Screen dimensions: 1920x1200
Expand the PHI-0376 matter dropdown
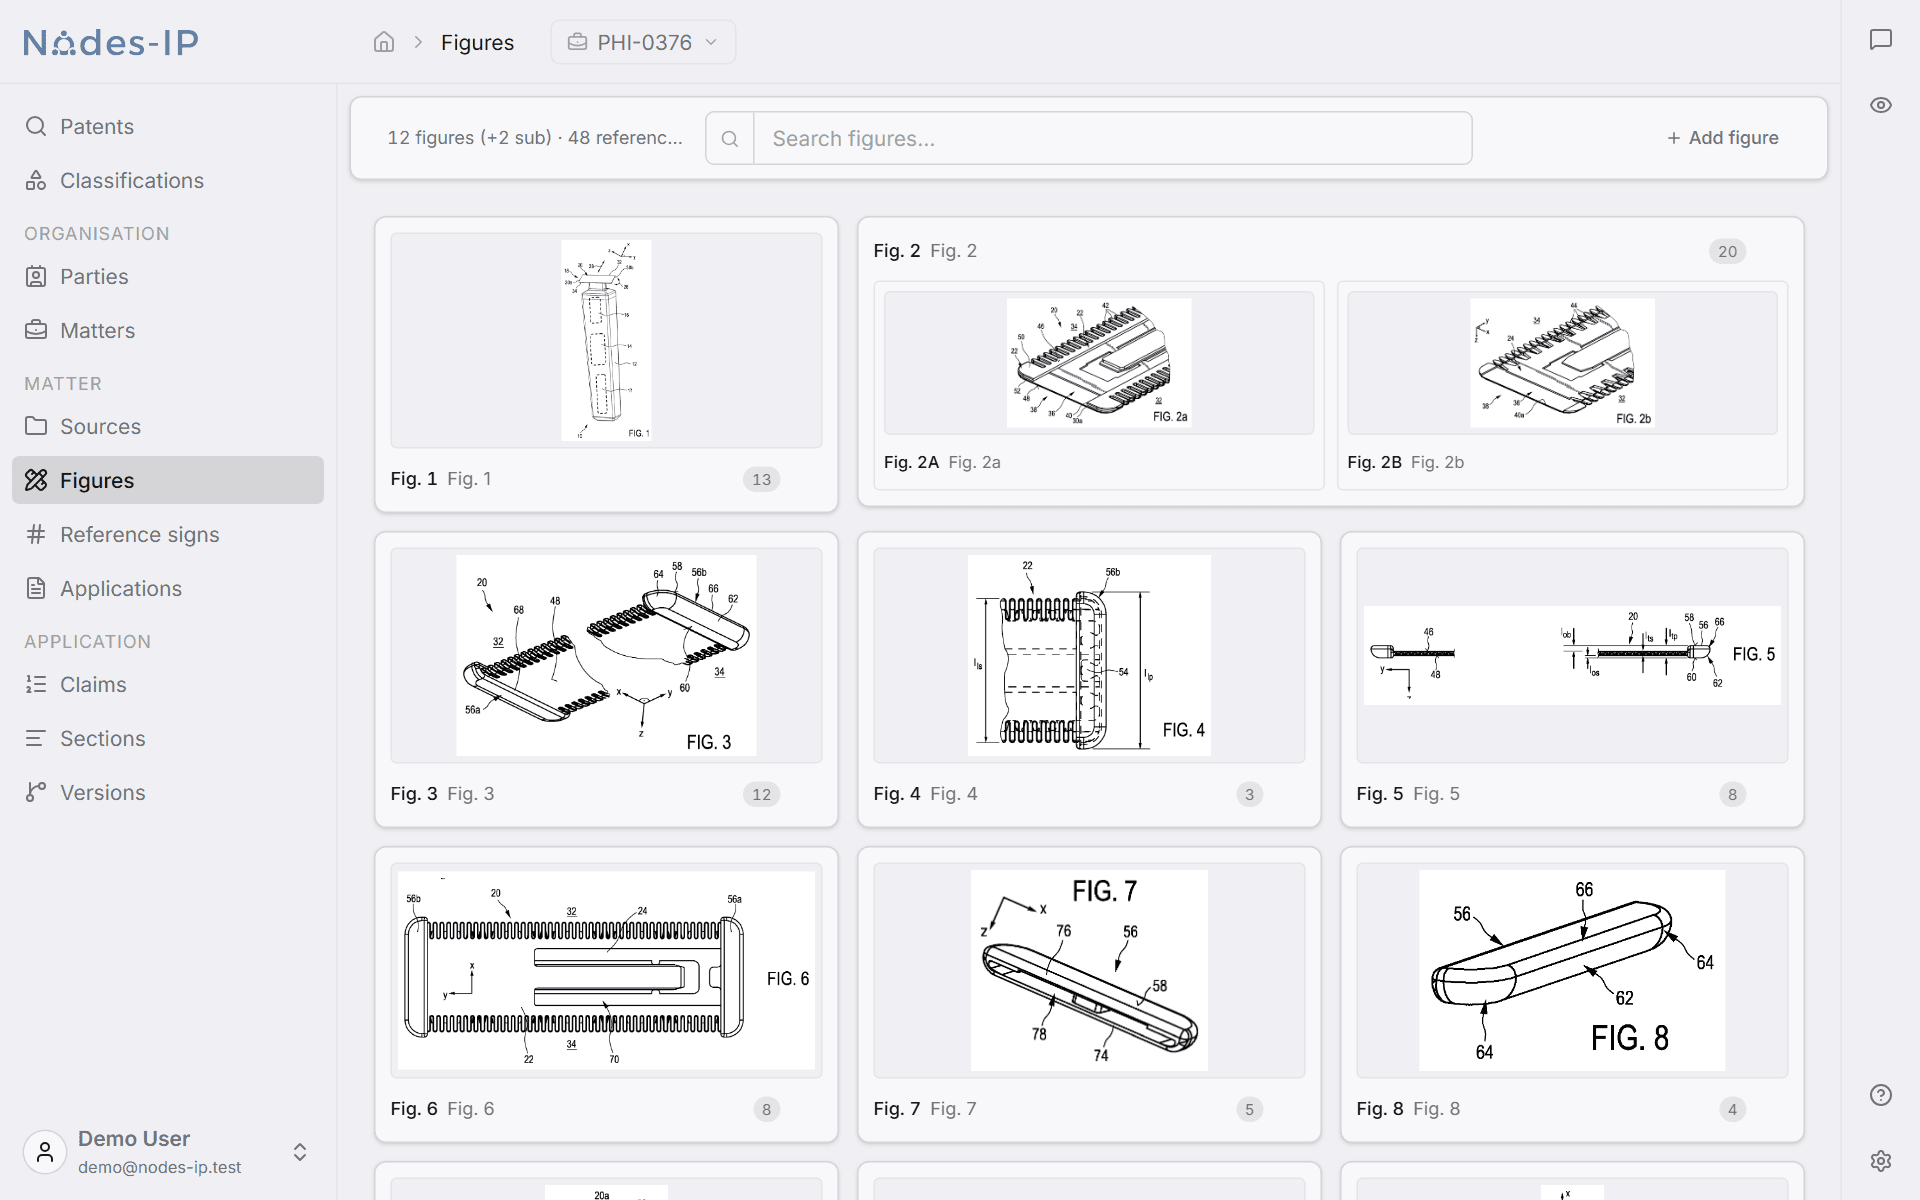pyautogui.click(x=643, y=42)
